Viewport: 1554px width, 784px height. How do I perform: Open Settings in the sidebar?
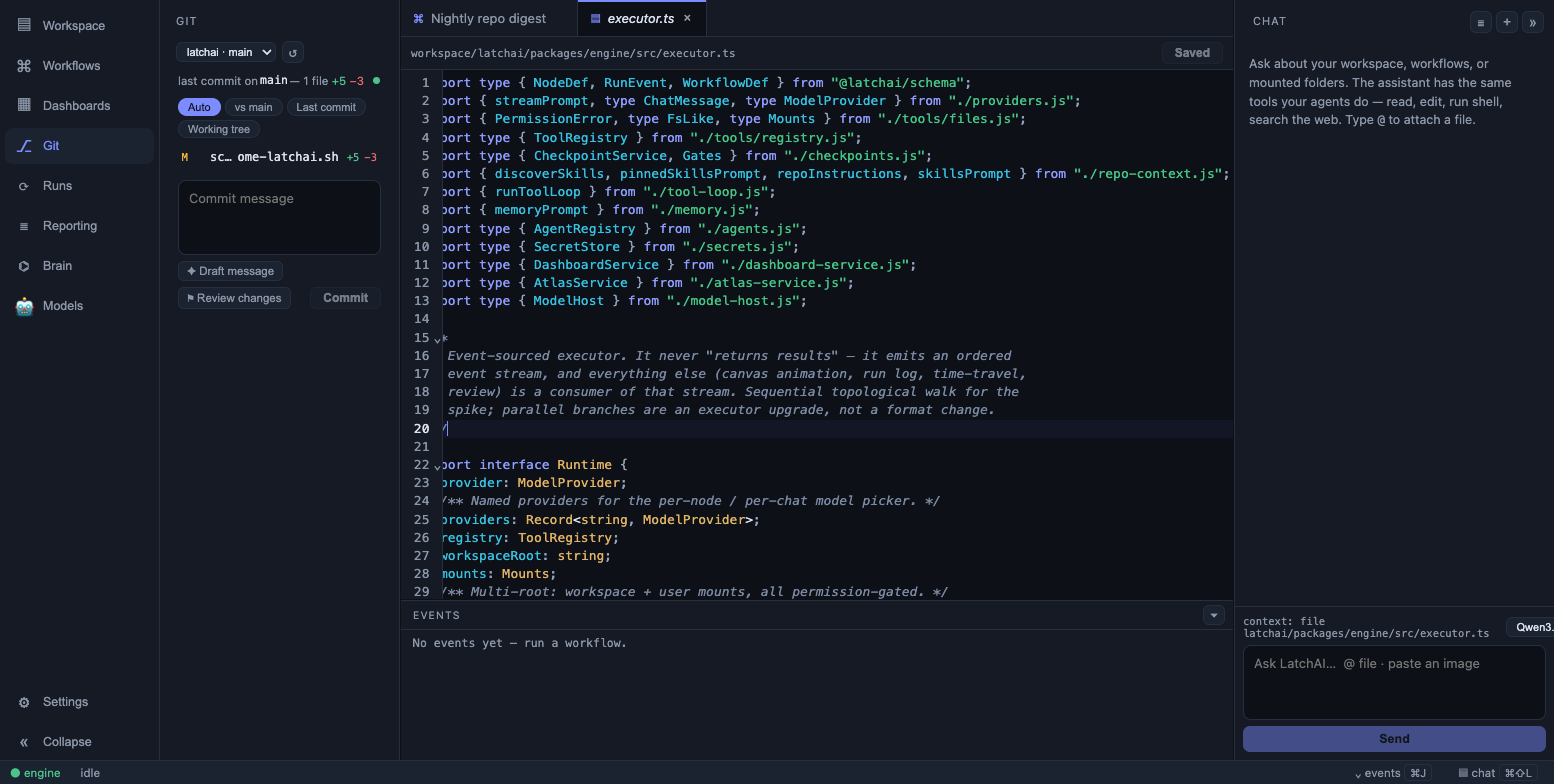point(78,701)
